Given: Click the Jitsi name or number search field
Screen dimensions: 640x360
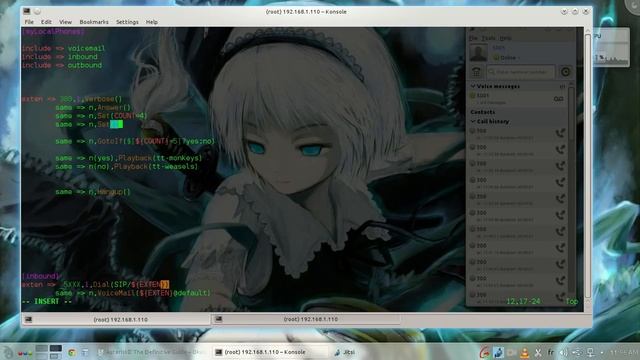Looking at the screenshot, I should coord(521,72).
